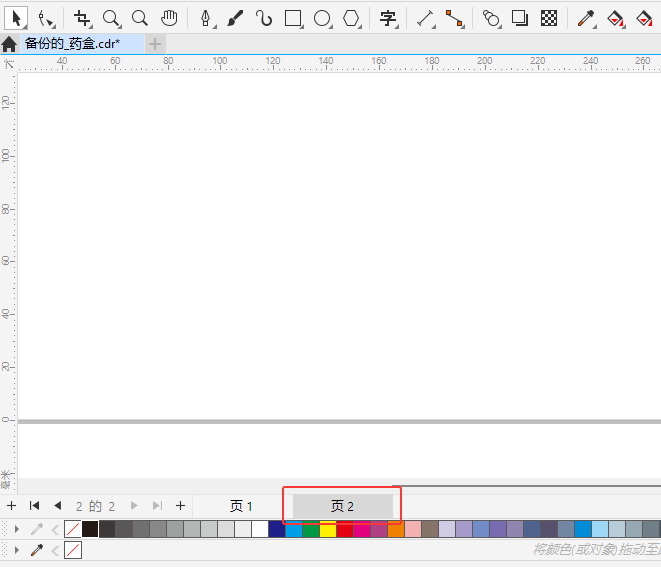Apply the cyan color swatch
The width and height of the screenshot is (661, 567).
pyautogui.click(x=294, y=529)
